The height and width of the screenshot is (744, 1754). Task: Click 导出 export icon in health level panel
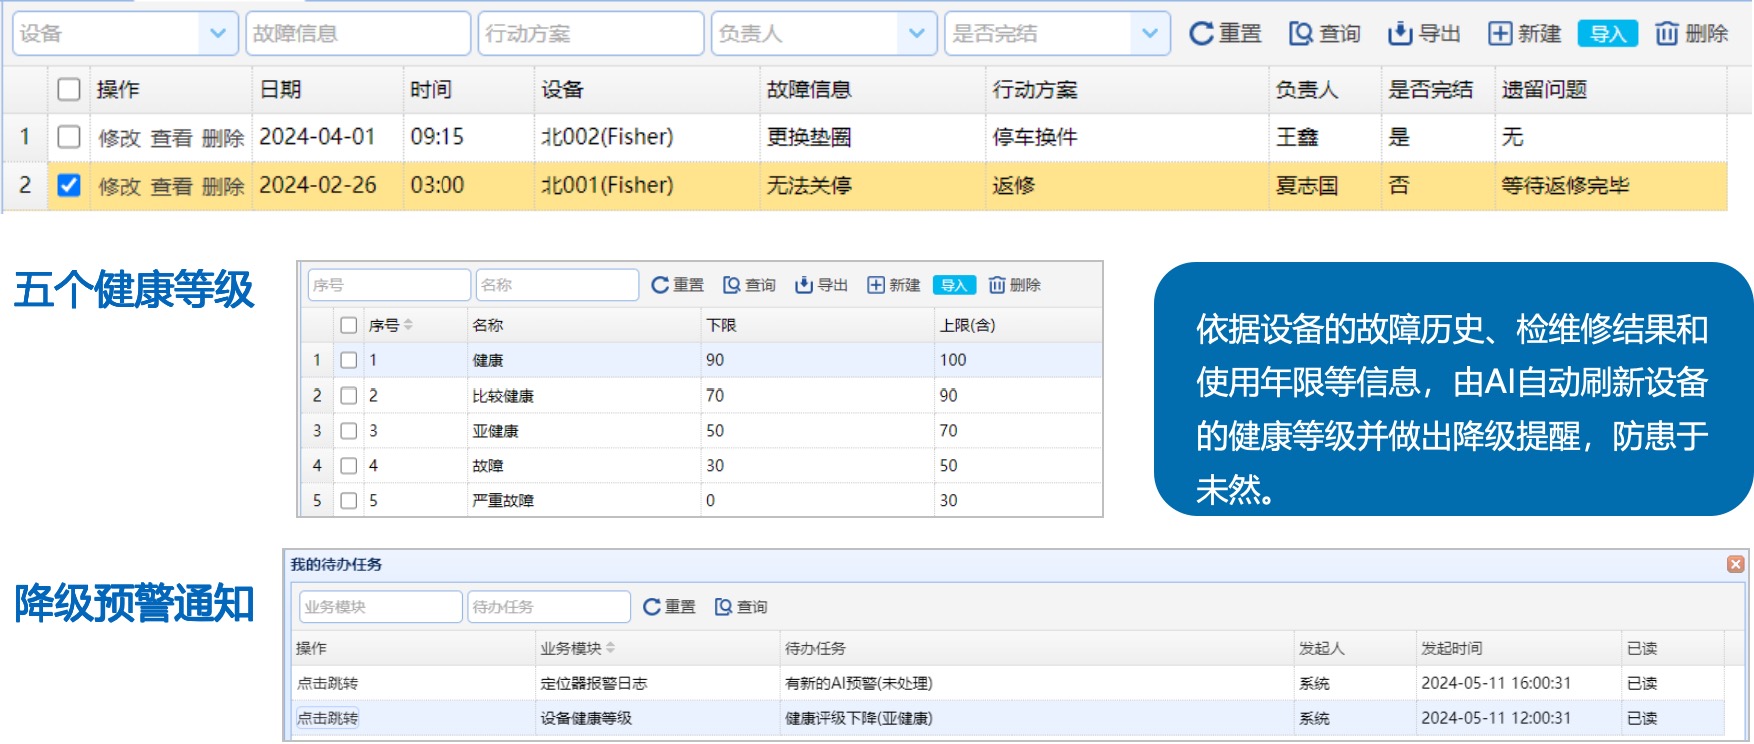click(803, 286)
